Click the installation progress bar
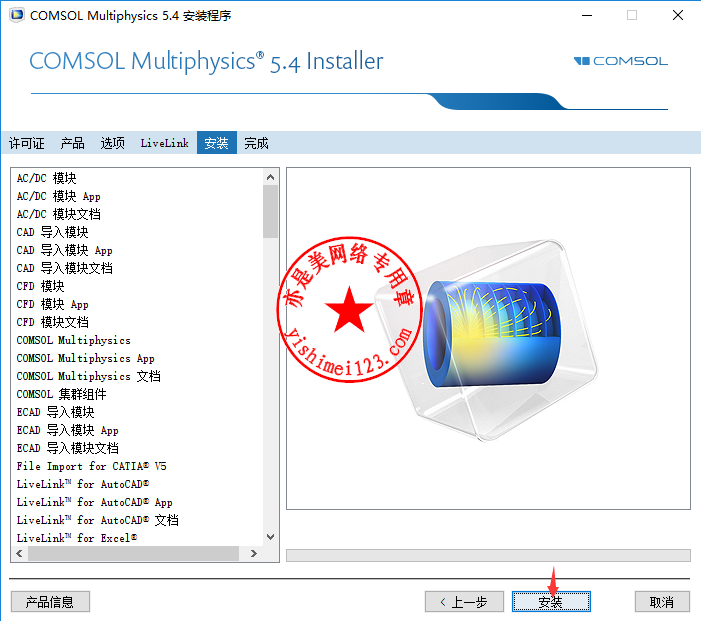 pos(488,555)
